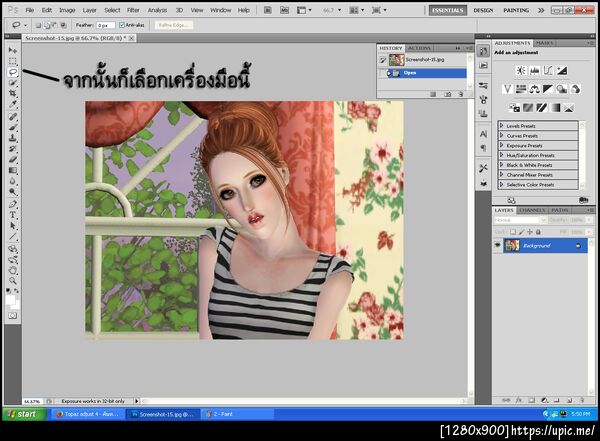This screenshot has height=441, width=600.
Task: Open the layer blend mode dropdown
Action: (520, 220)
